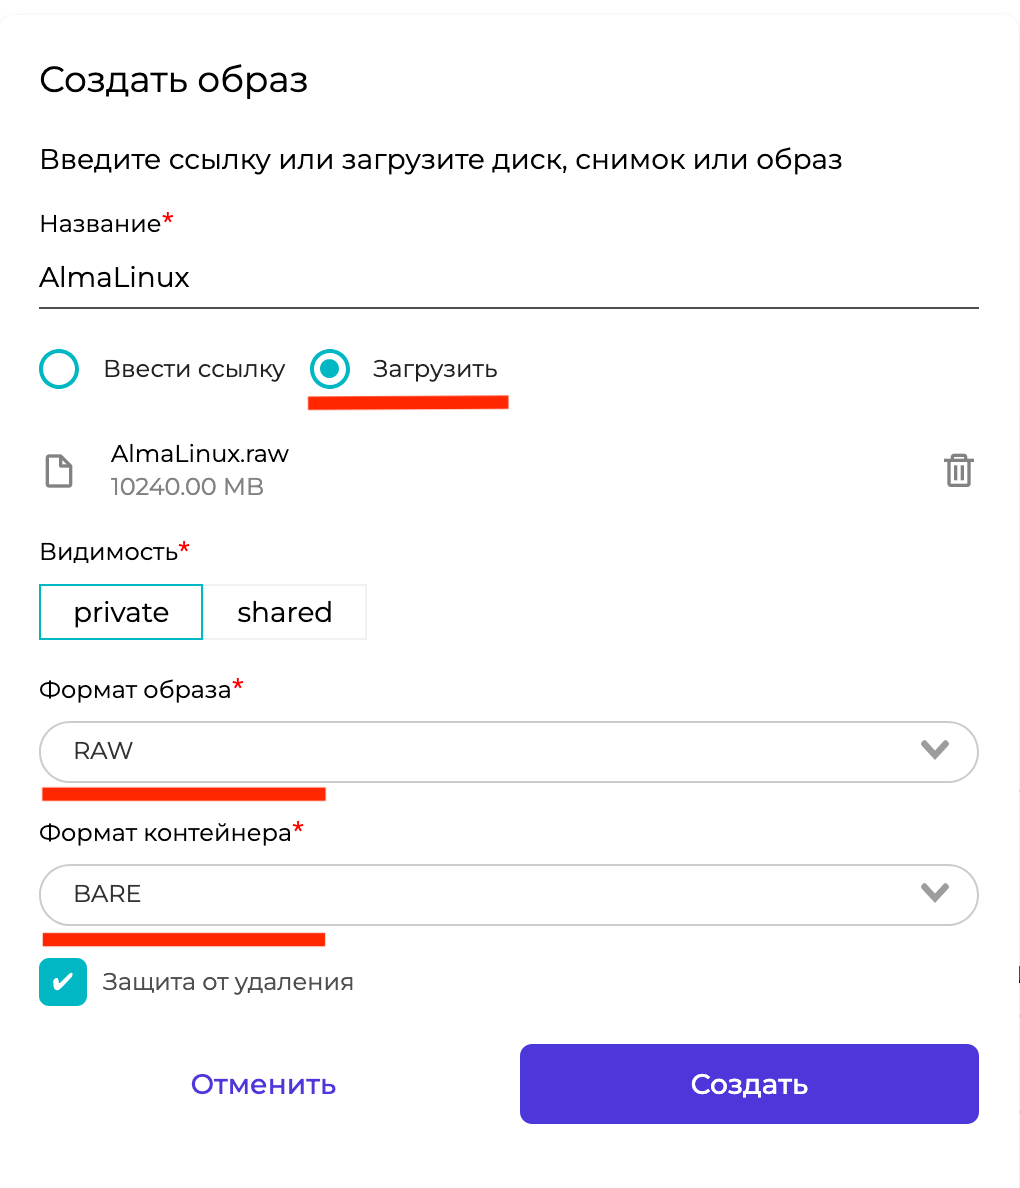Viewport: 1020px width, 1188px height.
Task: Click the "Видимость" field label
Action: pyautogui.click(x=109, y=552)
